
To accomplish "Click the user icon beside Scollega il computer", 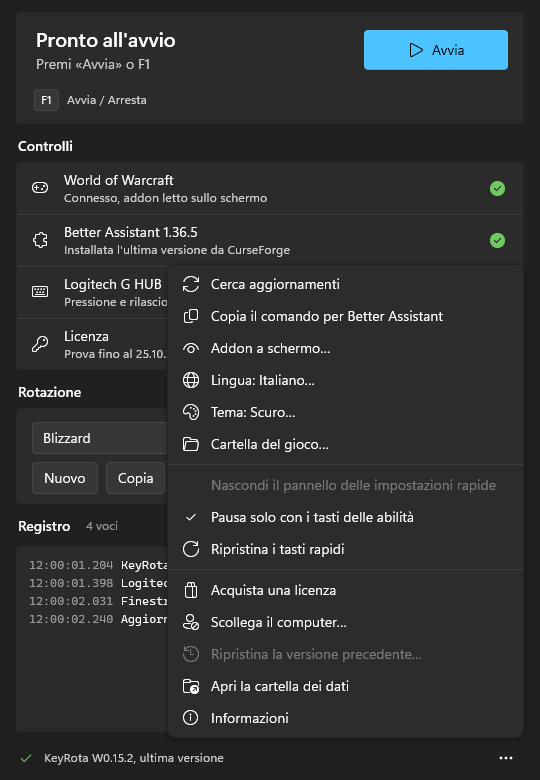I will coord(191,622).
